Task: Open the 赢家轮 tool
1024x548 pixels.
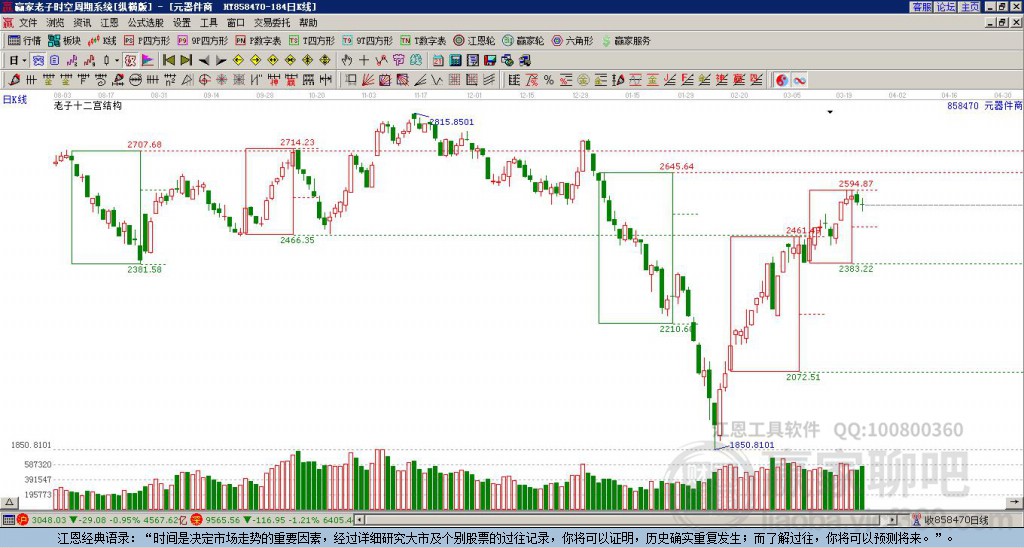Action: coord(523,40)
